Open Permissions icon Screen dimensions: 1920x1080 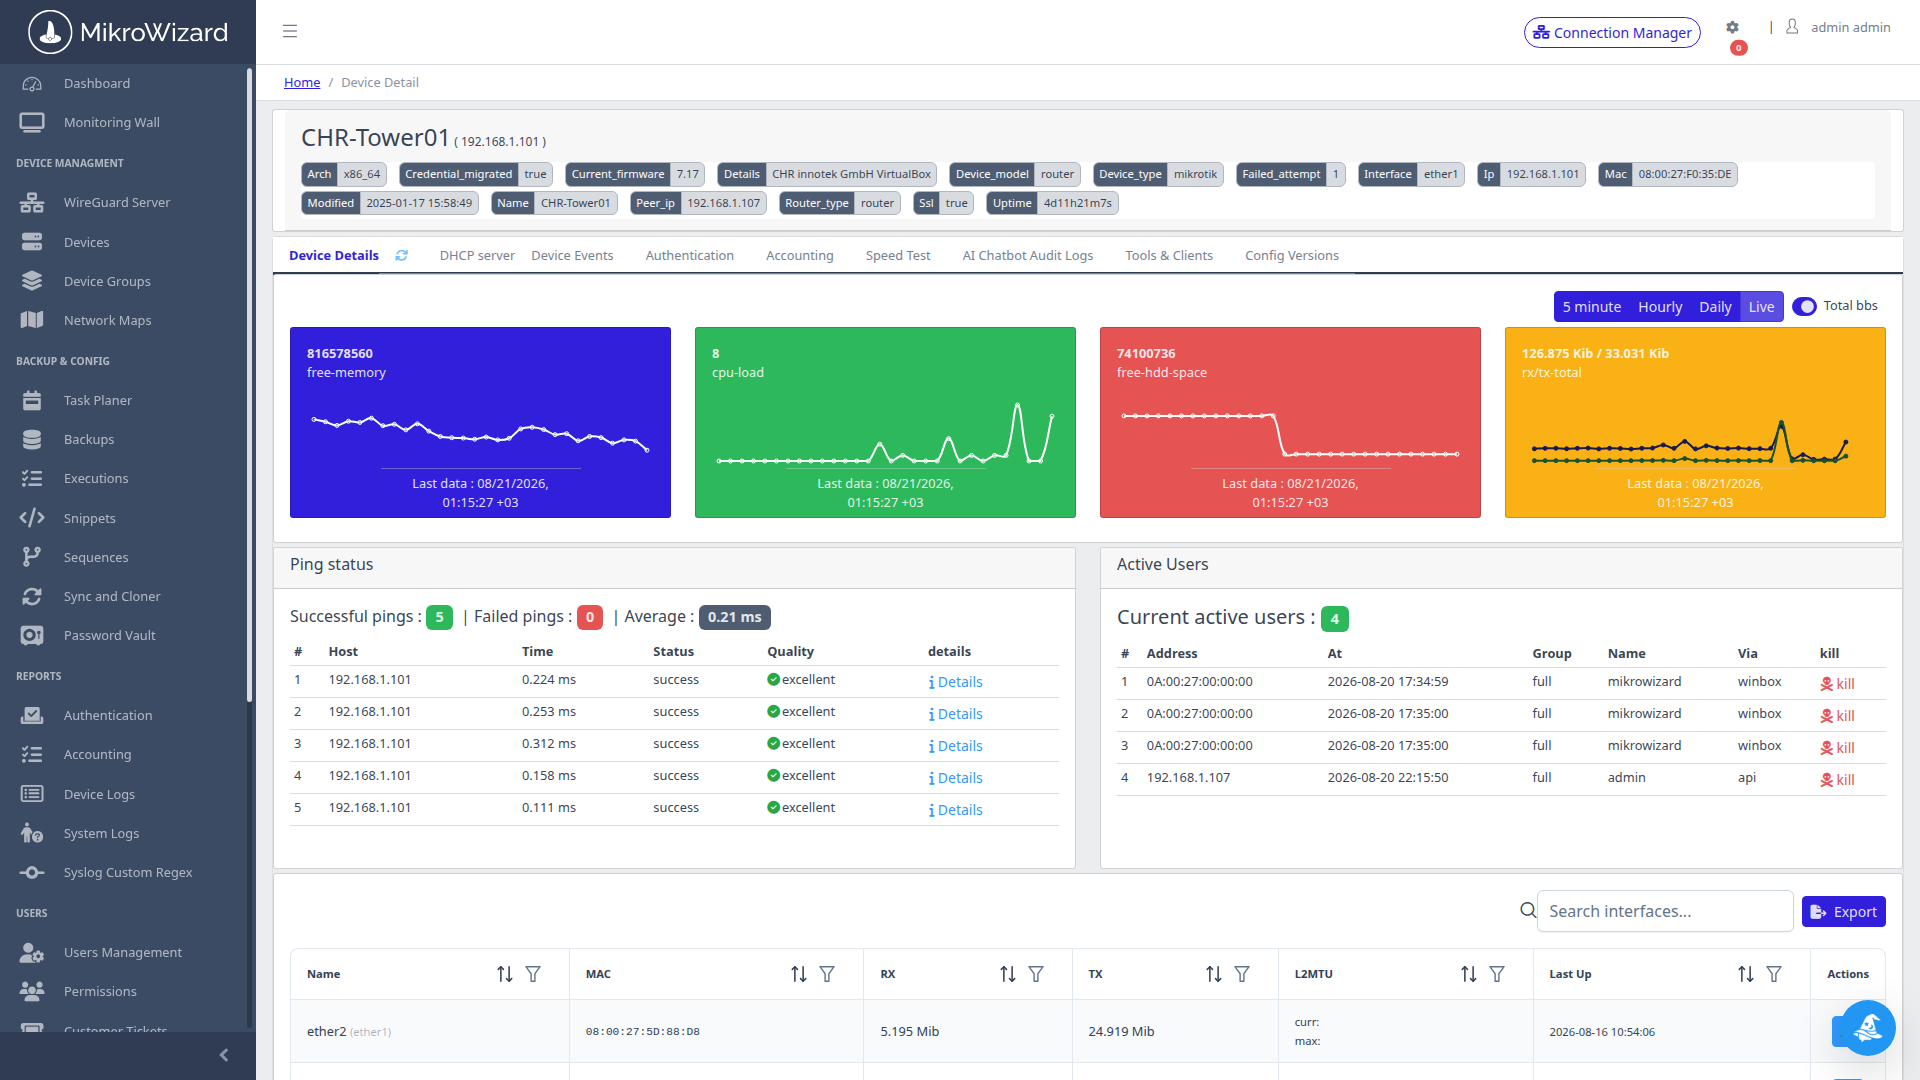[x=32, y=991]
